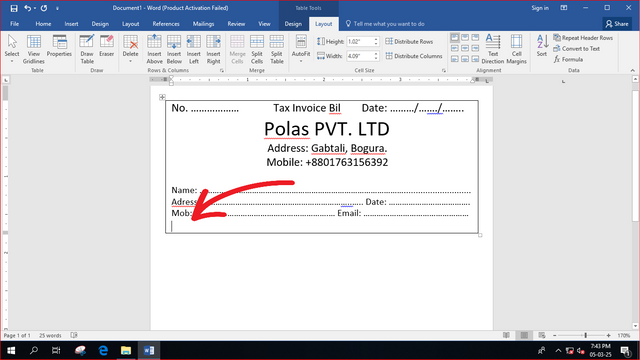Click the 170% zoom level
Image resolution: width=640 pixels, height=360 pixels.
(x=624, y=336)
